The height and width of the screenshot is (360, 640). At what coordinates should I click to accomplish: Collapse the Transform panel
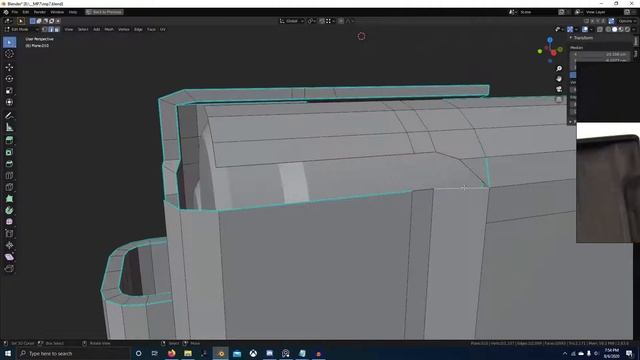(x=582, y=38)
